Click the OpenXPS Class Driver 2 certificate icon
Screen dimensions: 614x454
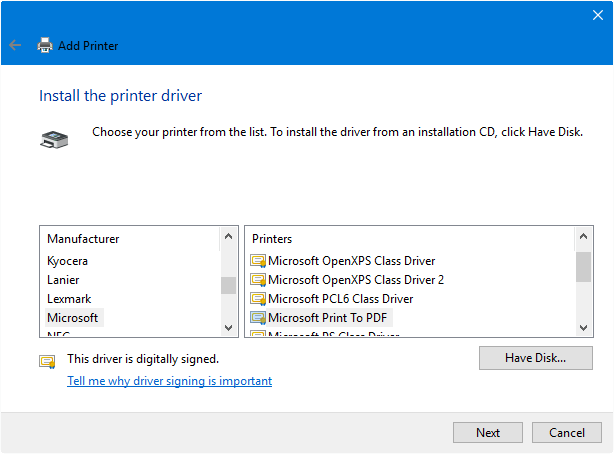(x=258, y=280)
